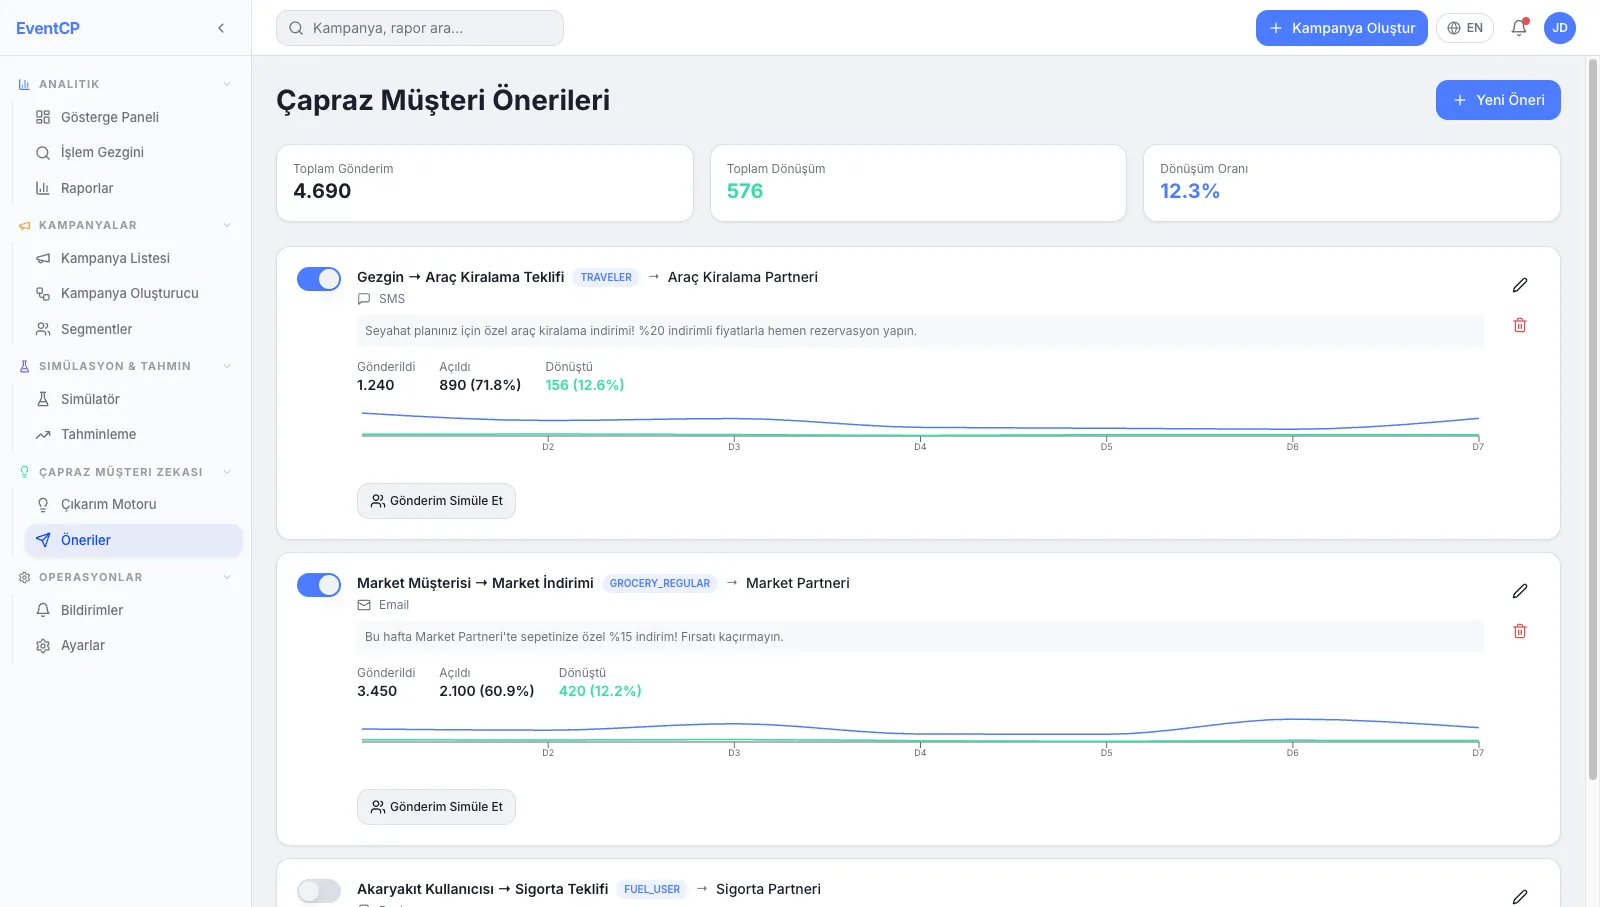
Task: Edit the Araç Kiralama Teklifi recommendation
Action: (1520, 285)
